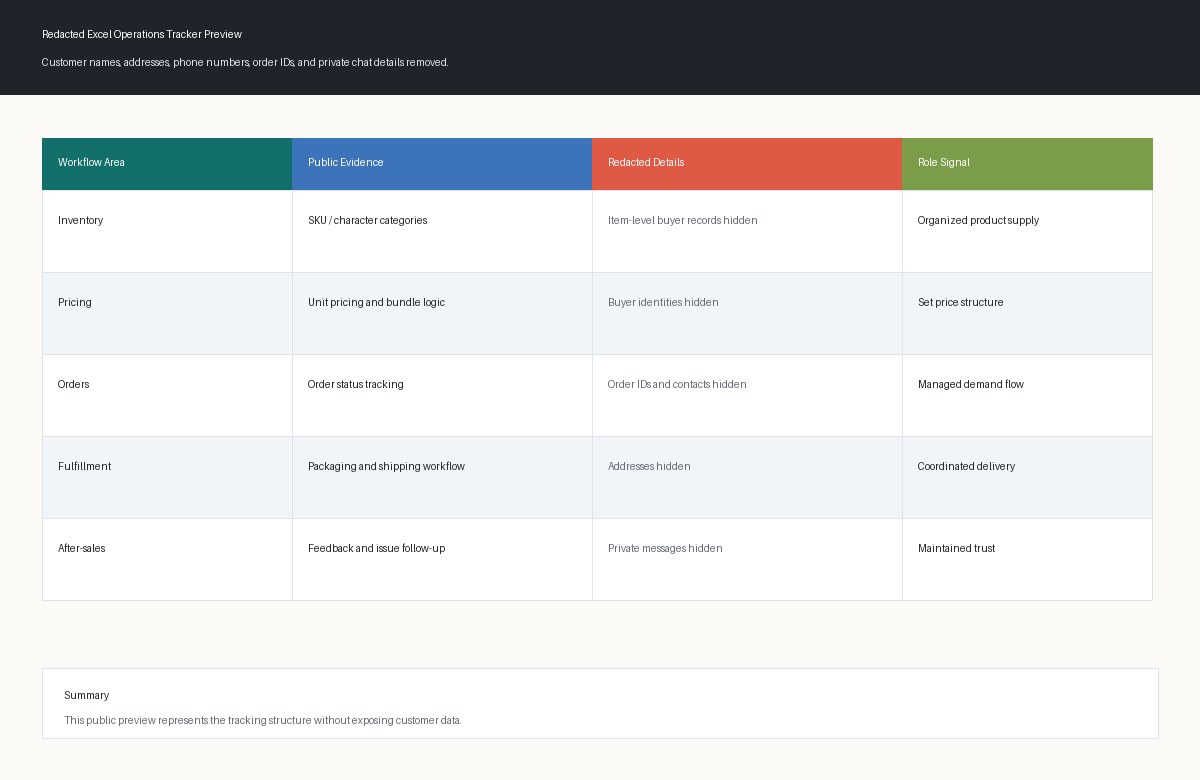This screenshot has height=780, width=1200.
Task: Click 'Unit pricing and bundle logic' cell
Action: click(x=442, y=313)
